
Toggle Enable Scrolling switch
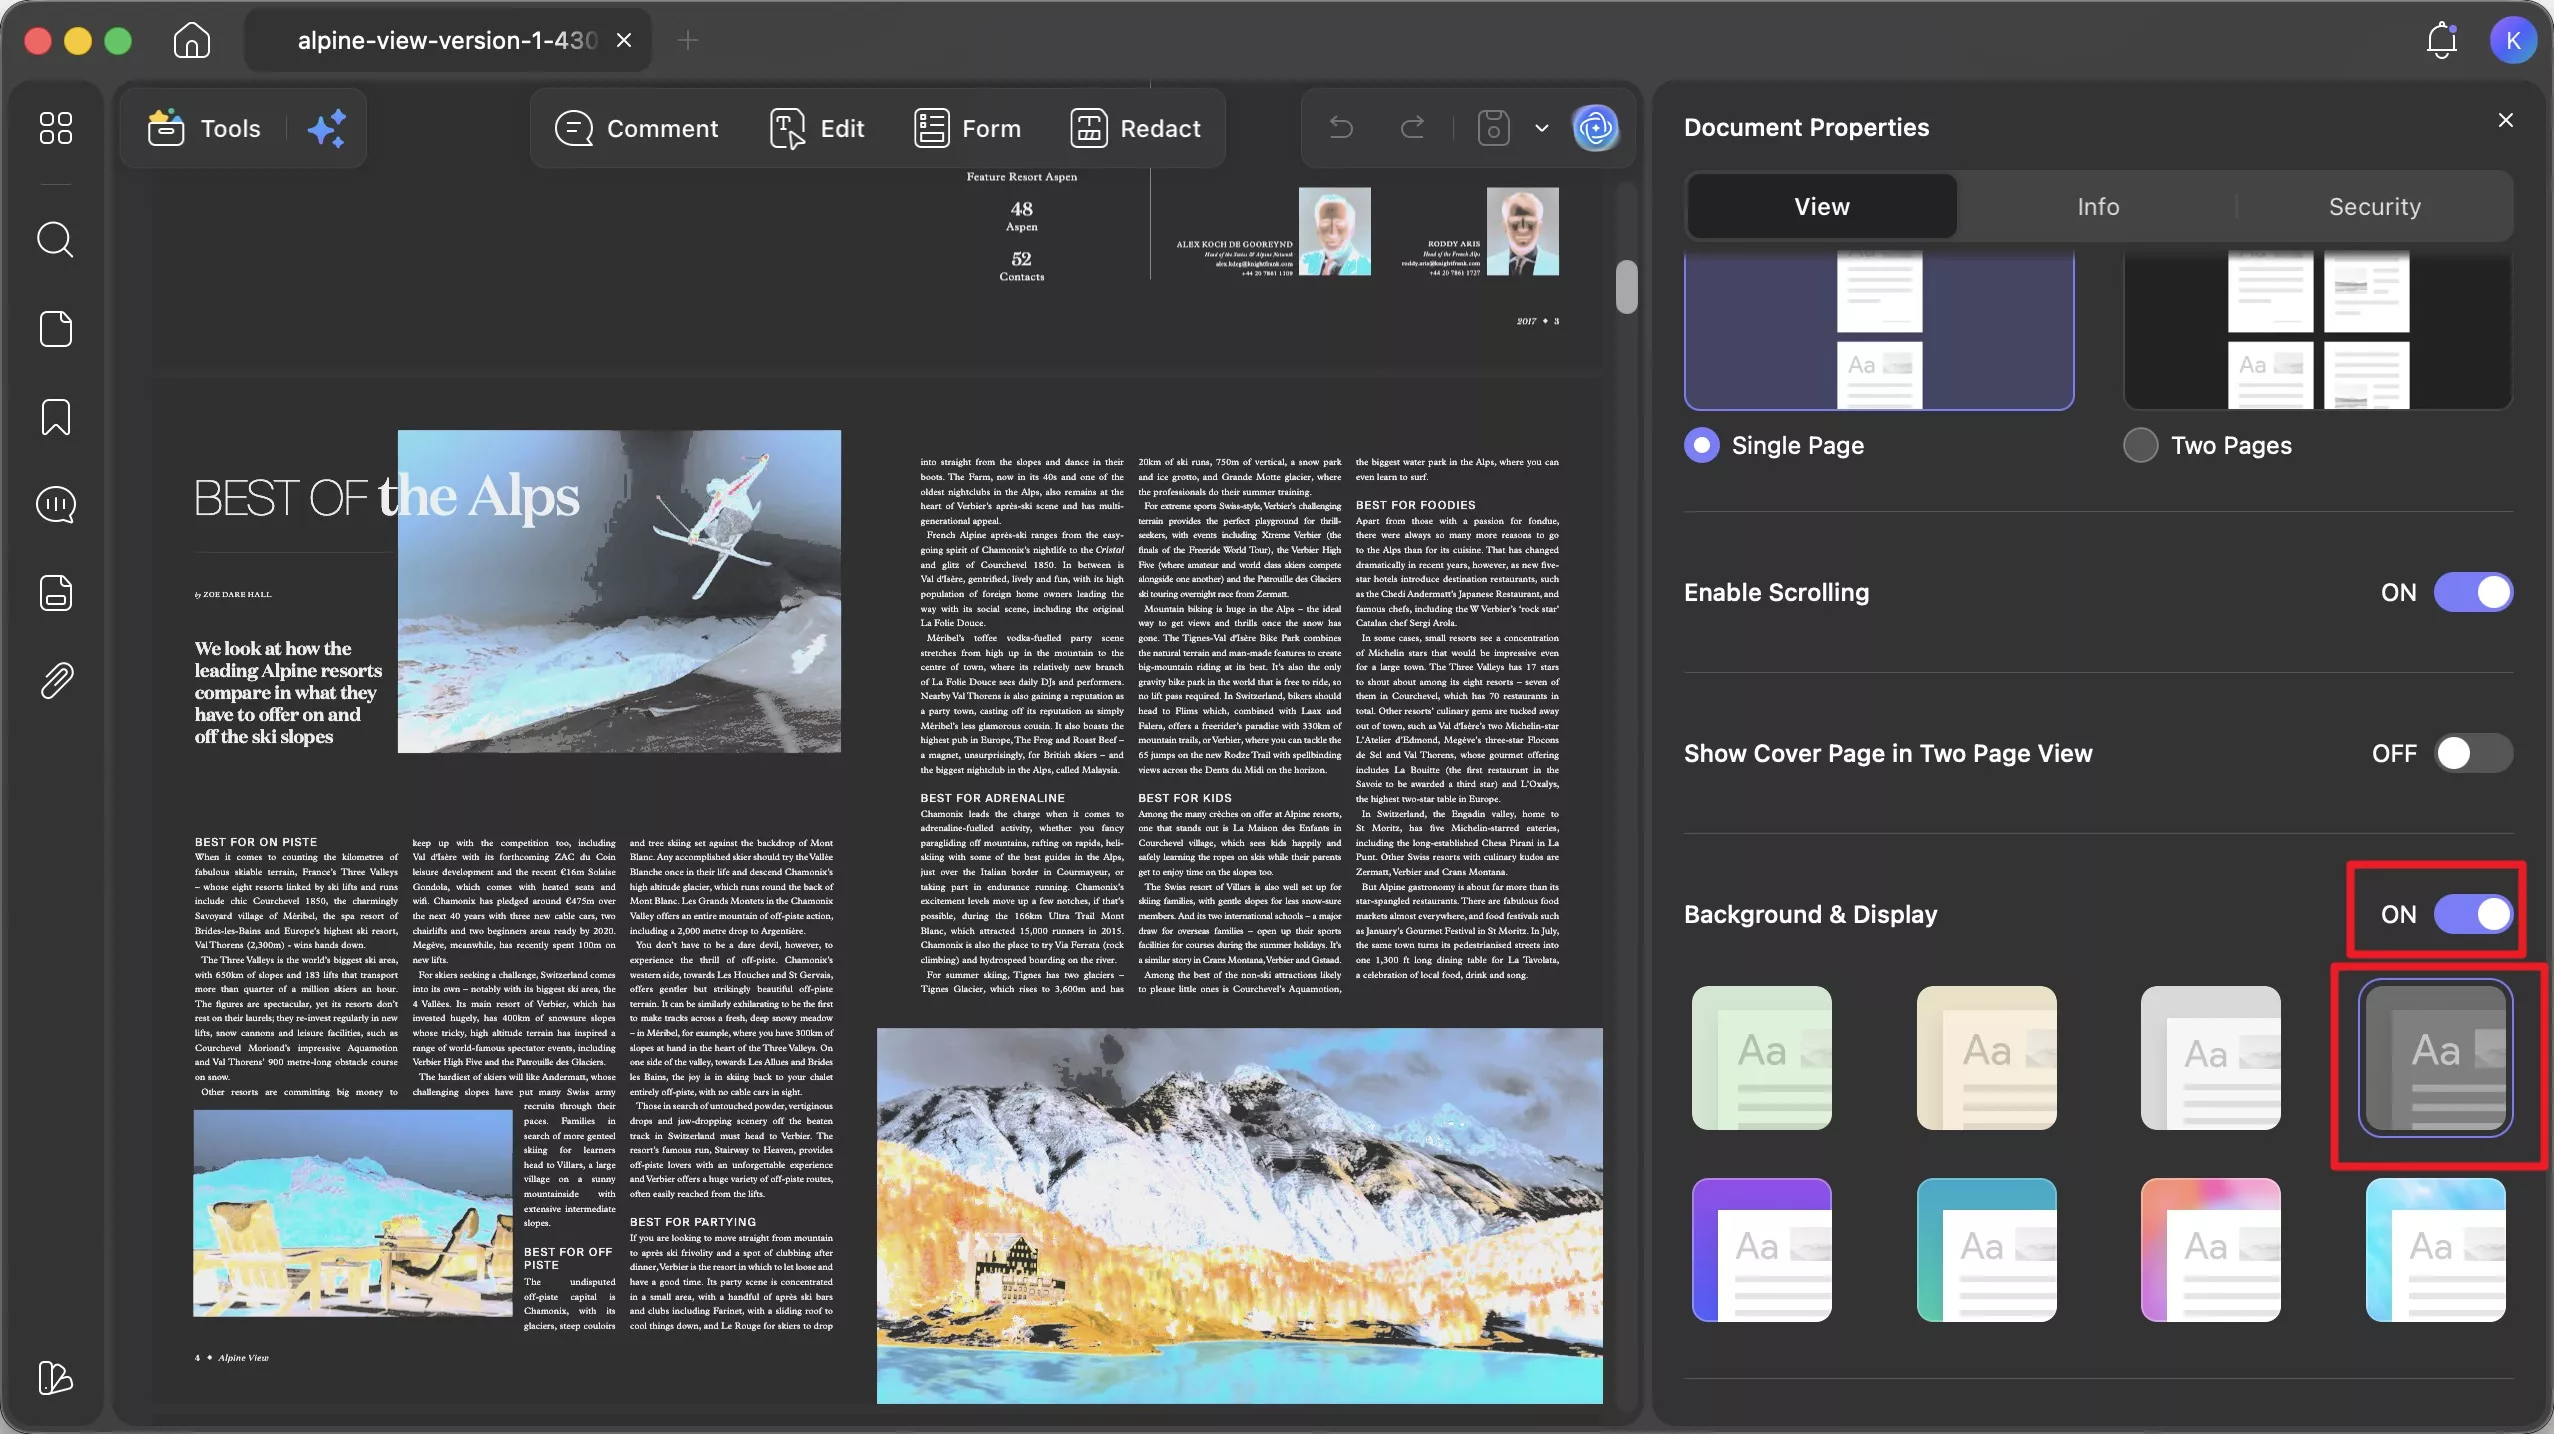2473,592
